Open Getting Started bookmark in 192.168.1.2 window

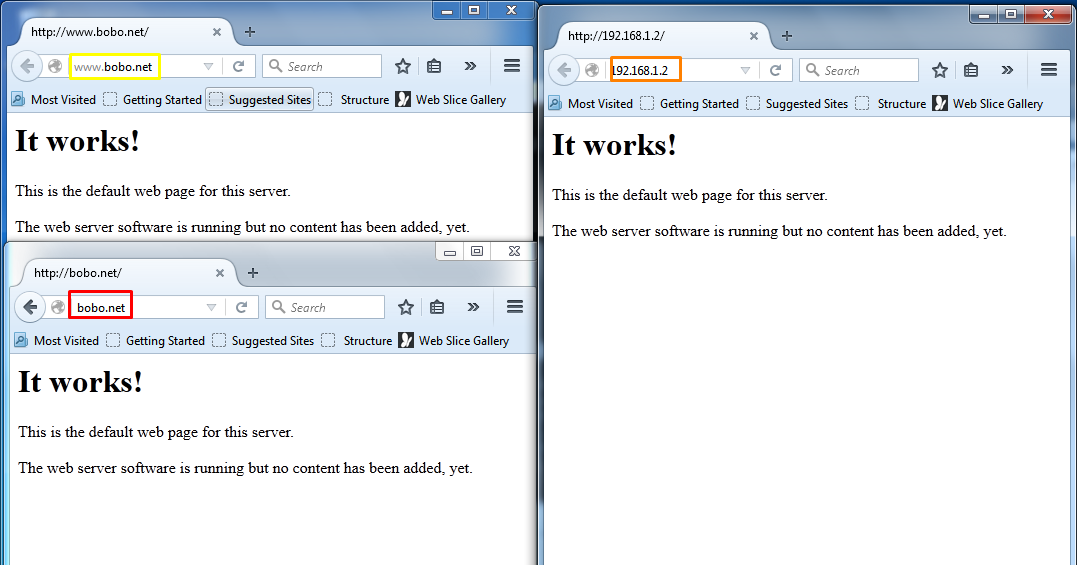click(x=690, y=104)
